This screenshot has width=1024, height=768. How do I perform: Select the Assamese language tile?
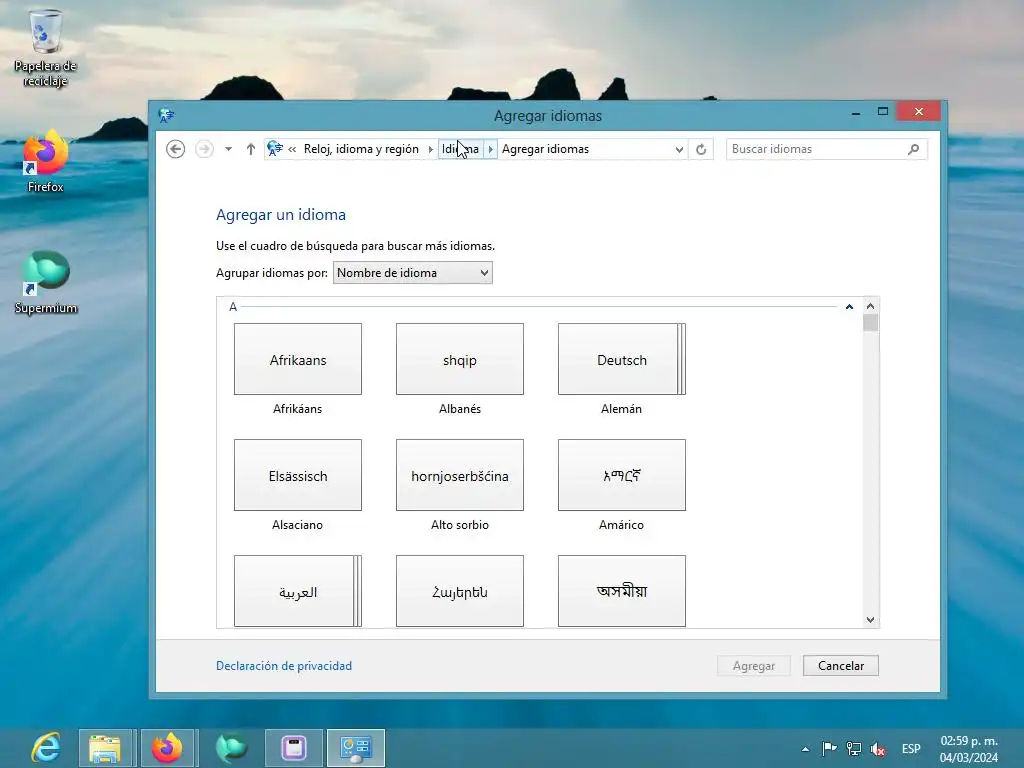point(622,591)
